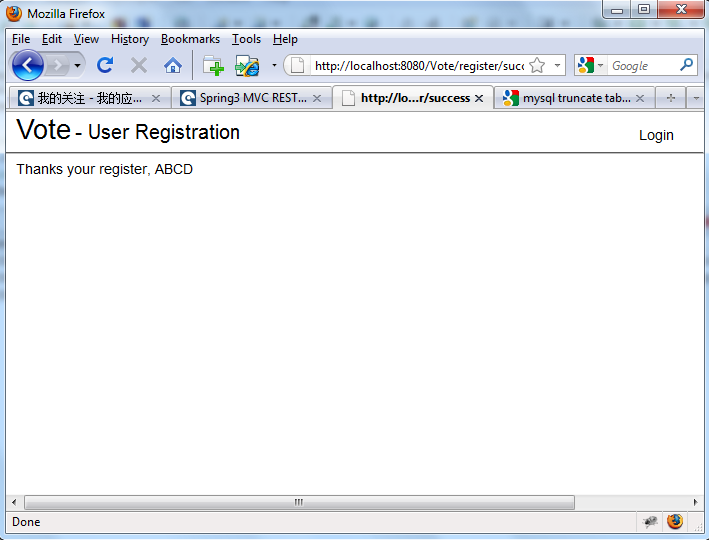Click the Done status bar text
This screenshot has height=540, width=709.
(26, 522)
